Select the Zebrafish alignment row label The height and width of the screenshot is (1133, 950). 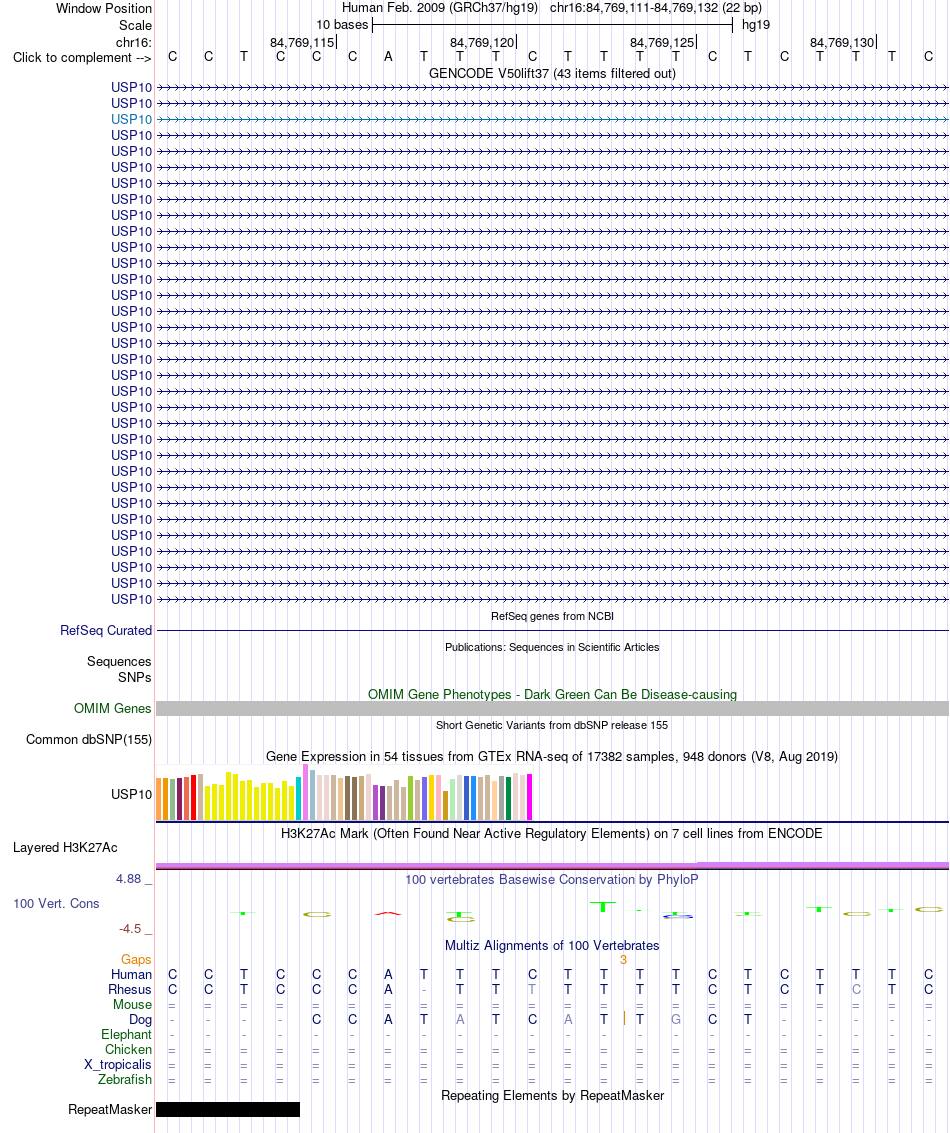125,1080
